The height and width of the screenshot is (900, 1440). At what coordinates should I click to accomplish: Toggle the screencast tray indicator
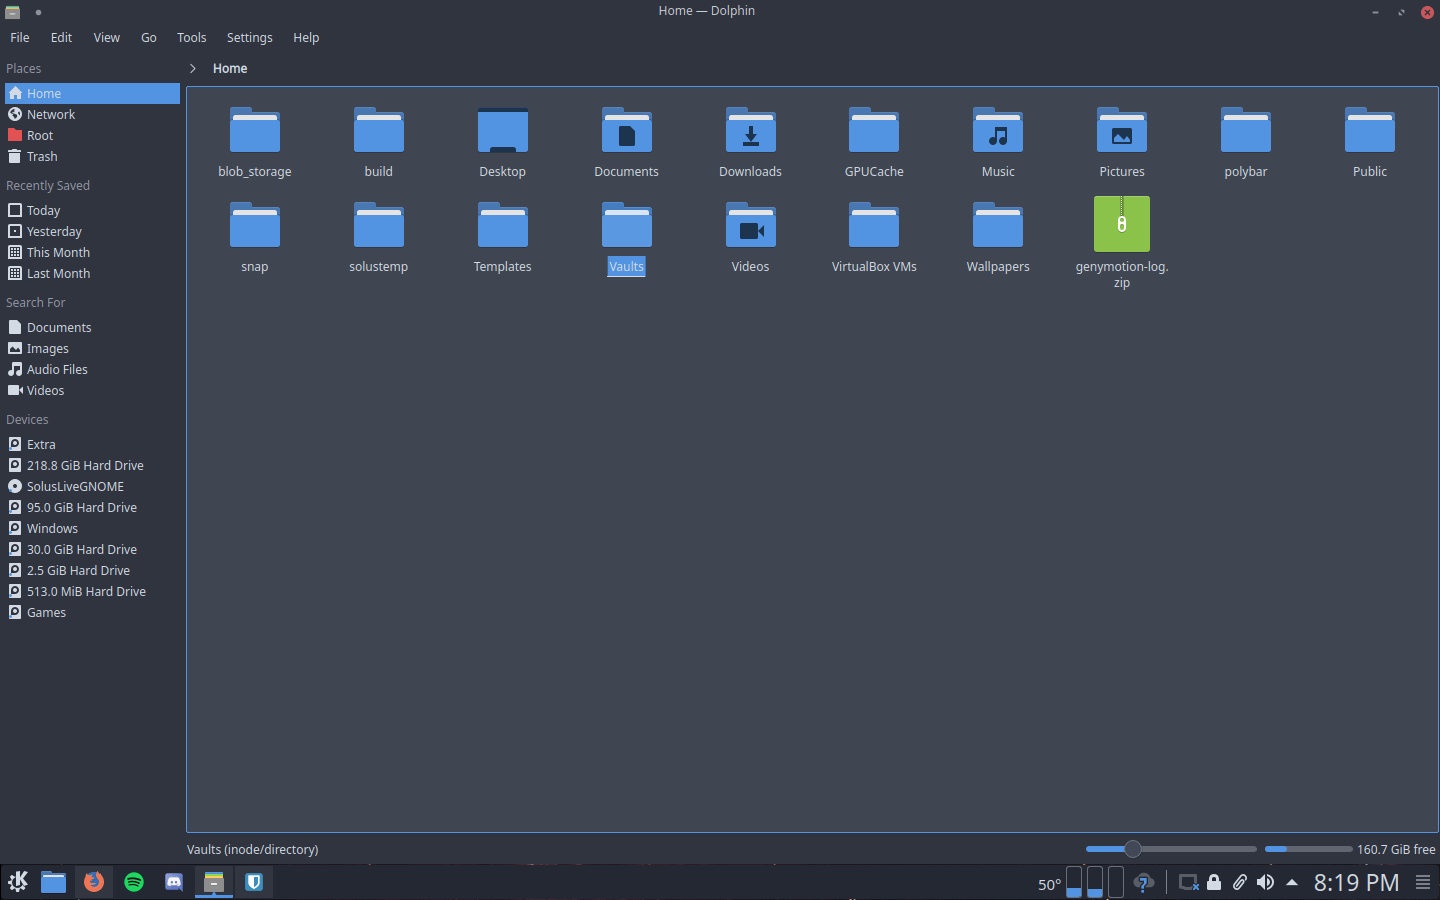pyautogui.click(x=1188, y=882)
